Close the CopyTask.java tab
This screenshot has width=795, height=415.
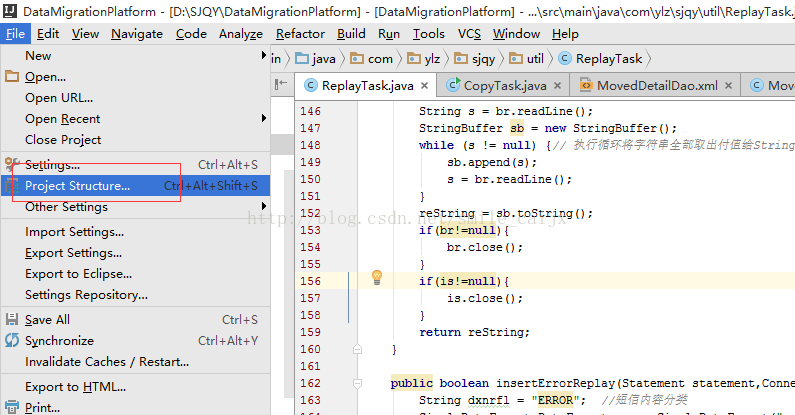[x=557, y=86]
